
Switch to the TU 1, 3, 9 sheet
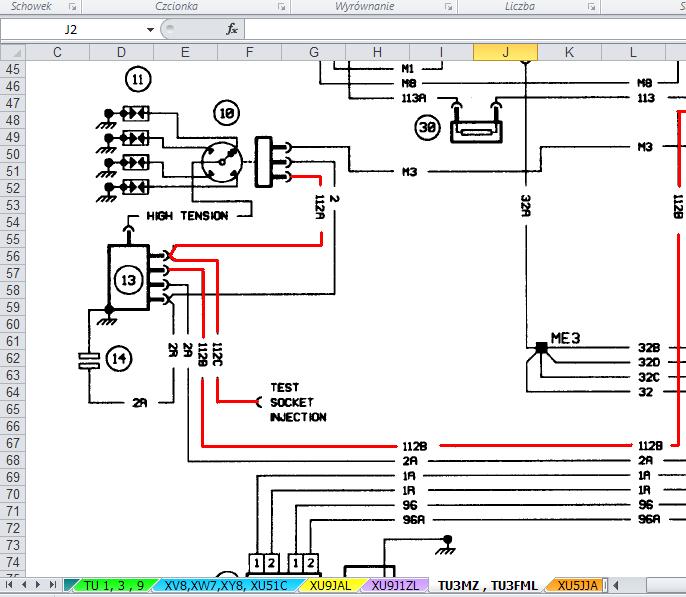pos(113,586)
